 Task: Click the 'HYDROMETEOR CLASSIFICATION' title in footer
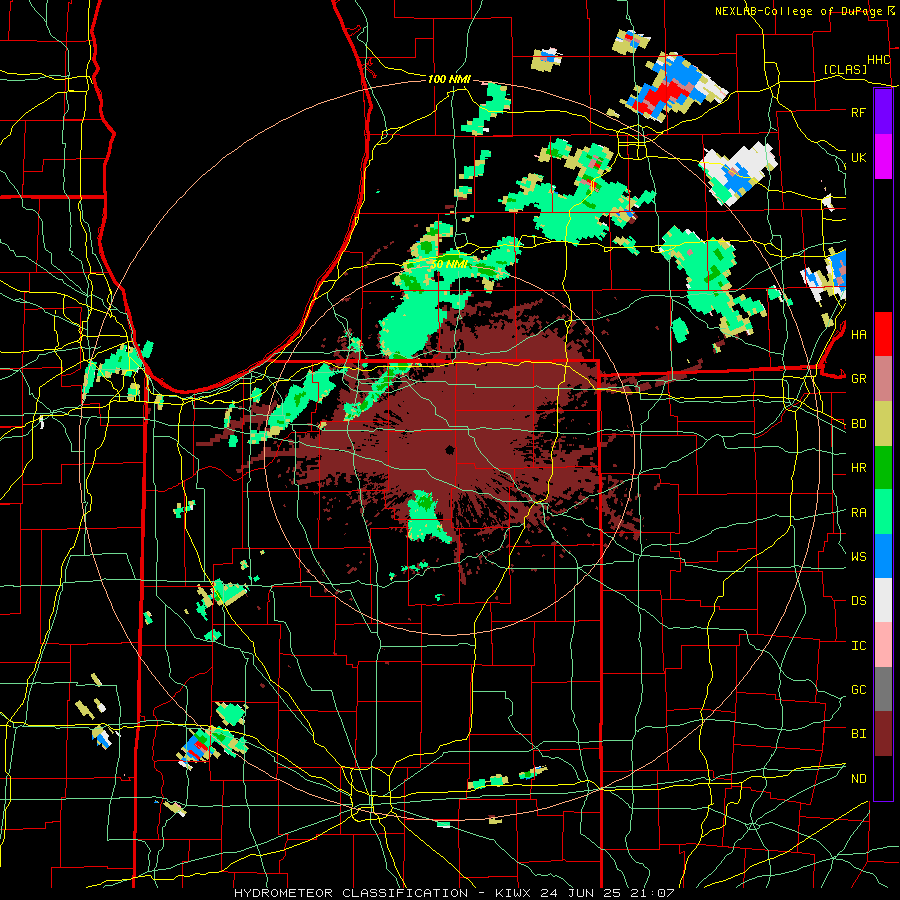[351, 893]
